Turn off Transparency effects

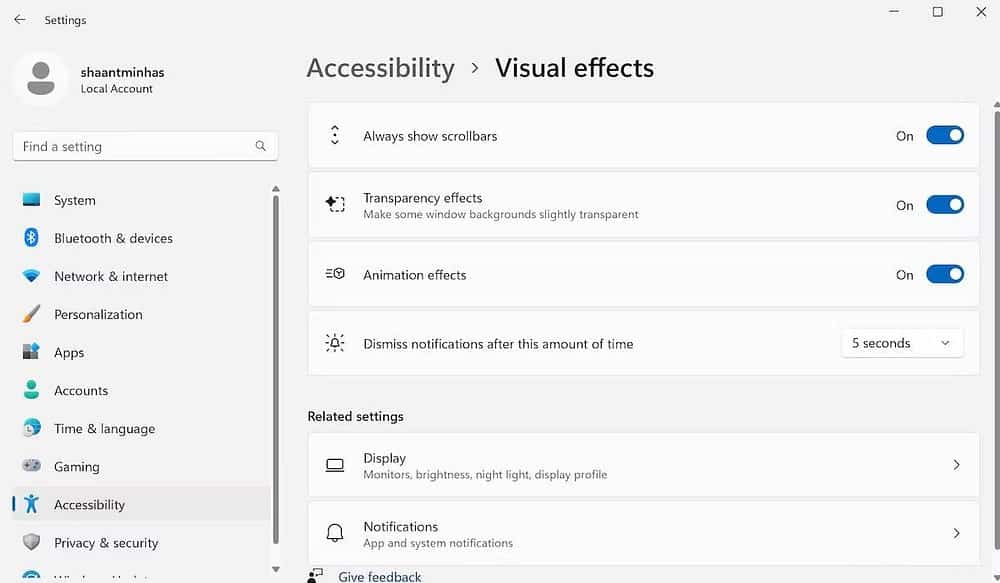pyautogui.click(x=944, y=205)
